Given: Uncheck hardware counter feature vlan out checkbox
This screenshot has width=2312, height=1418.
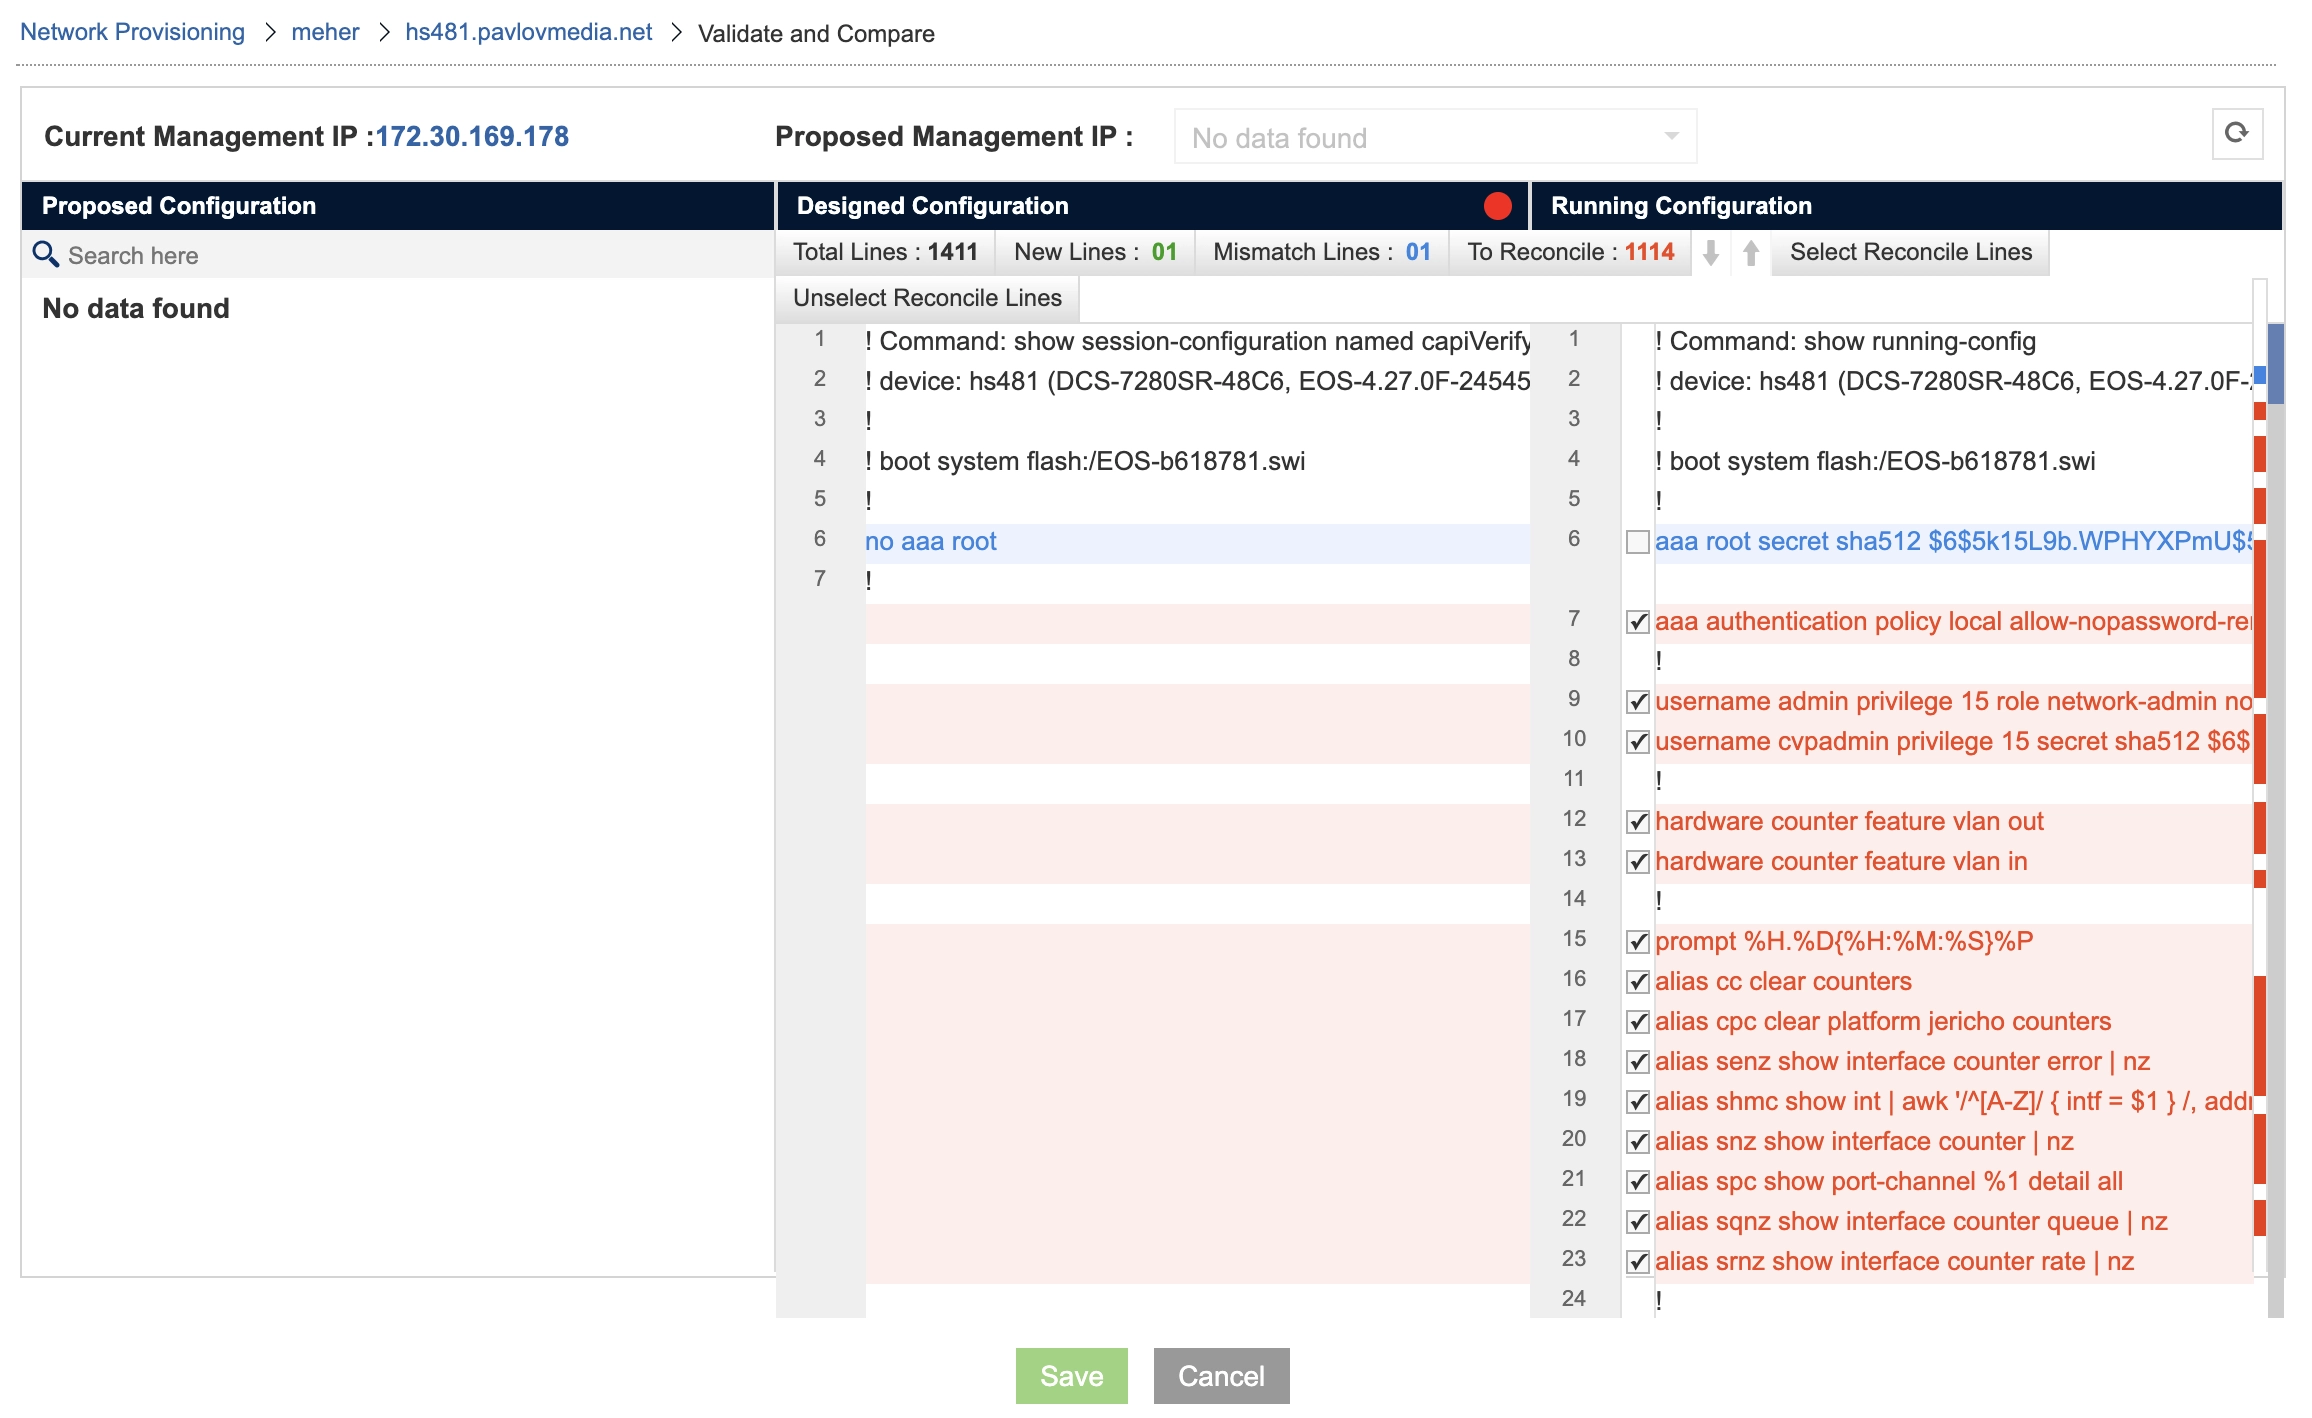Looking at the screenshot, I should [x=1638, y=822].
